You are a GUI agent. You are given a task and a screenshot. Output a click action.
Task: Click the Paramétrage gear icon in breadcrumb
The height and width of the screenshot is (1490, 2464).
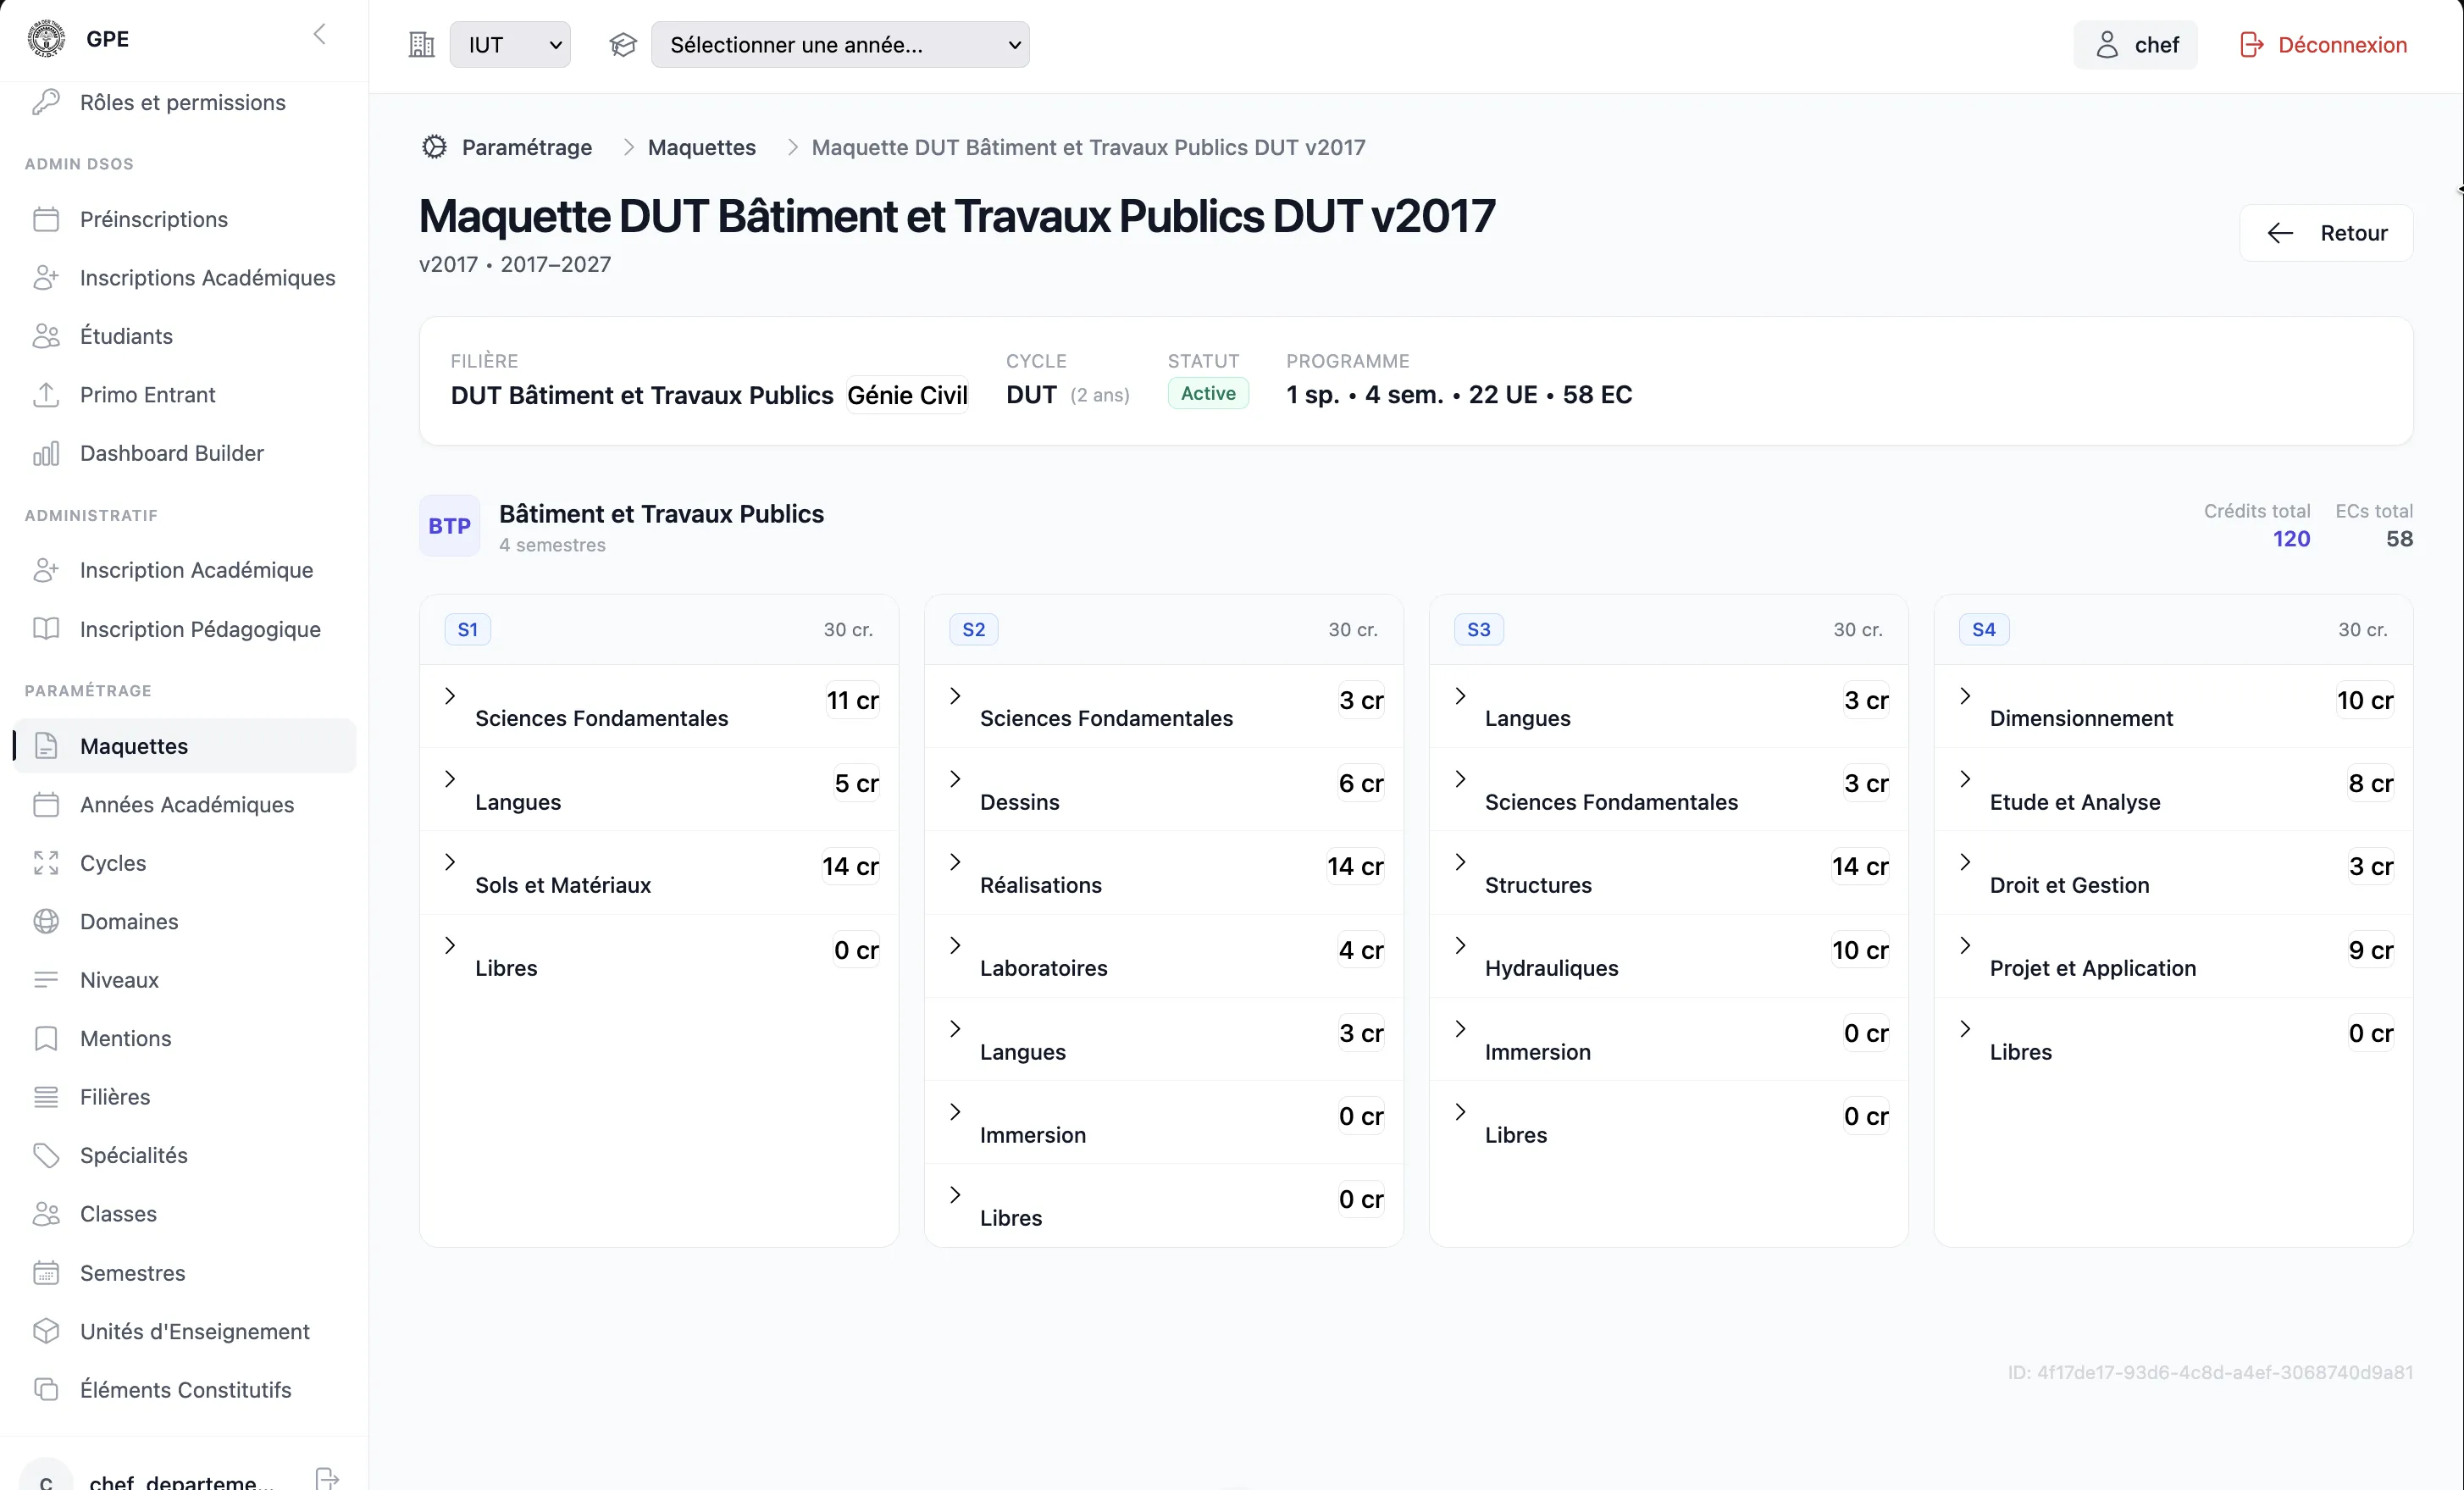coord(434,147)
